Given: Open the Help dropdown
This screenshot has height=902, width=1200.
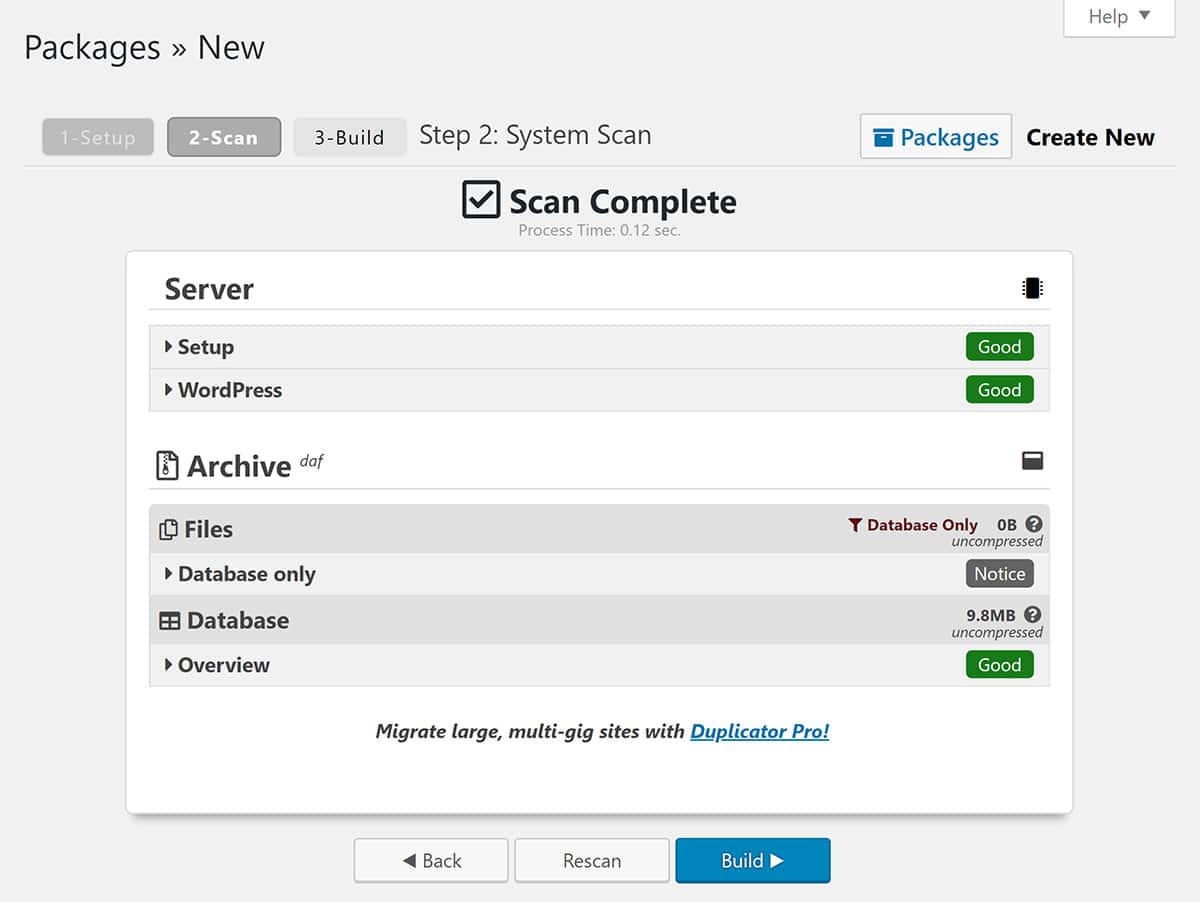Looking at the screenshot, I should [x=1119, y=17].
